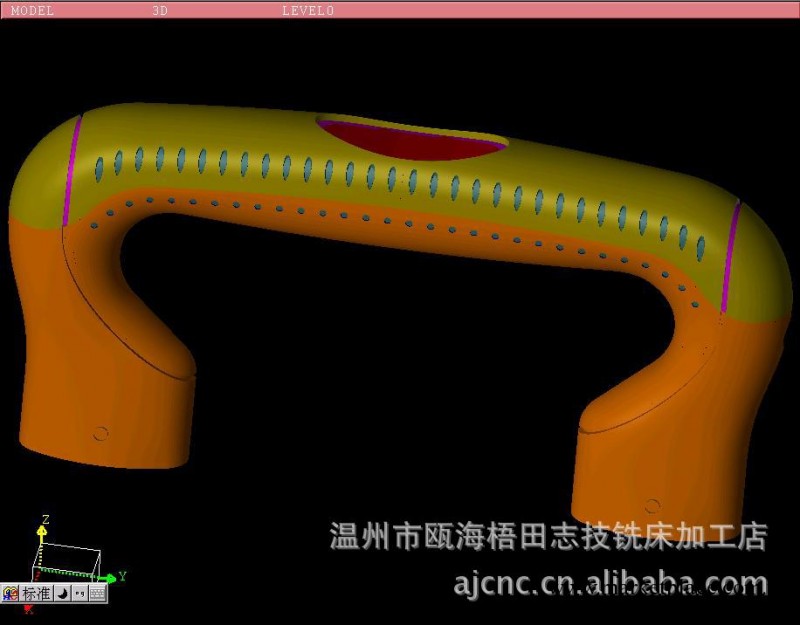800x625 pixels.
Task: Toggle the Chinese punctuation mode button
Action: click(79, 593)
